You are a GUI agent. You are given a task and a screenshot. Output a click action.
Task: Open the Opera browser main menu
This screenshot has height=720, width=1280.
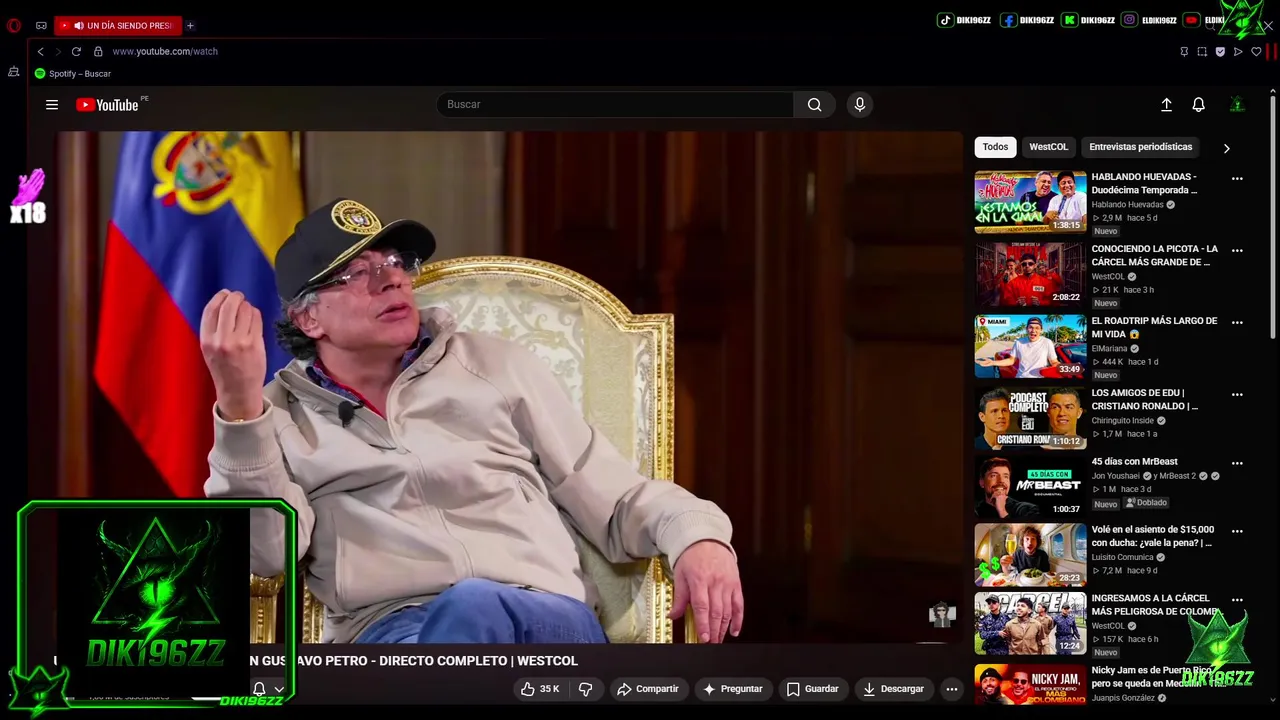[13, 26]
